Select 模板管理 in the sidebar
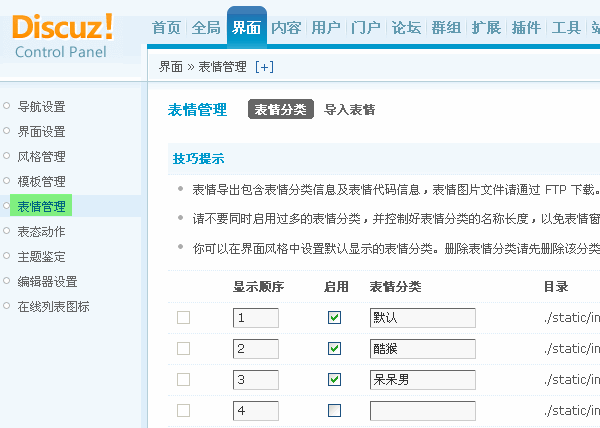This screenshot has height=428, width=600. point(41,182)
